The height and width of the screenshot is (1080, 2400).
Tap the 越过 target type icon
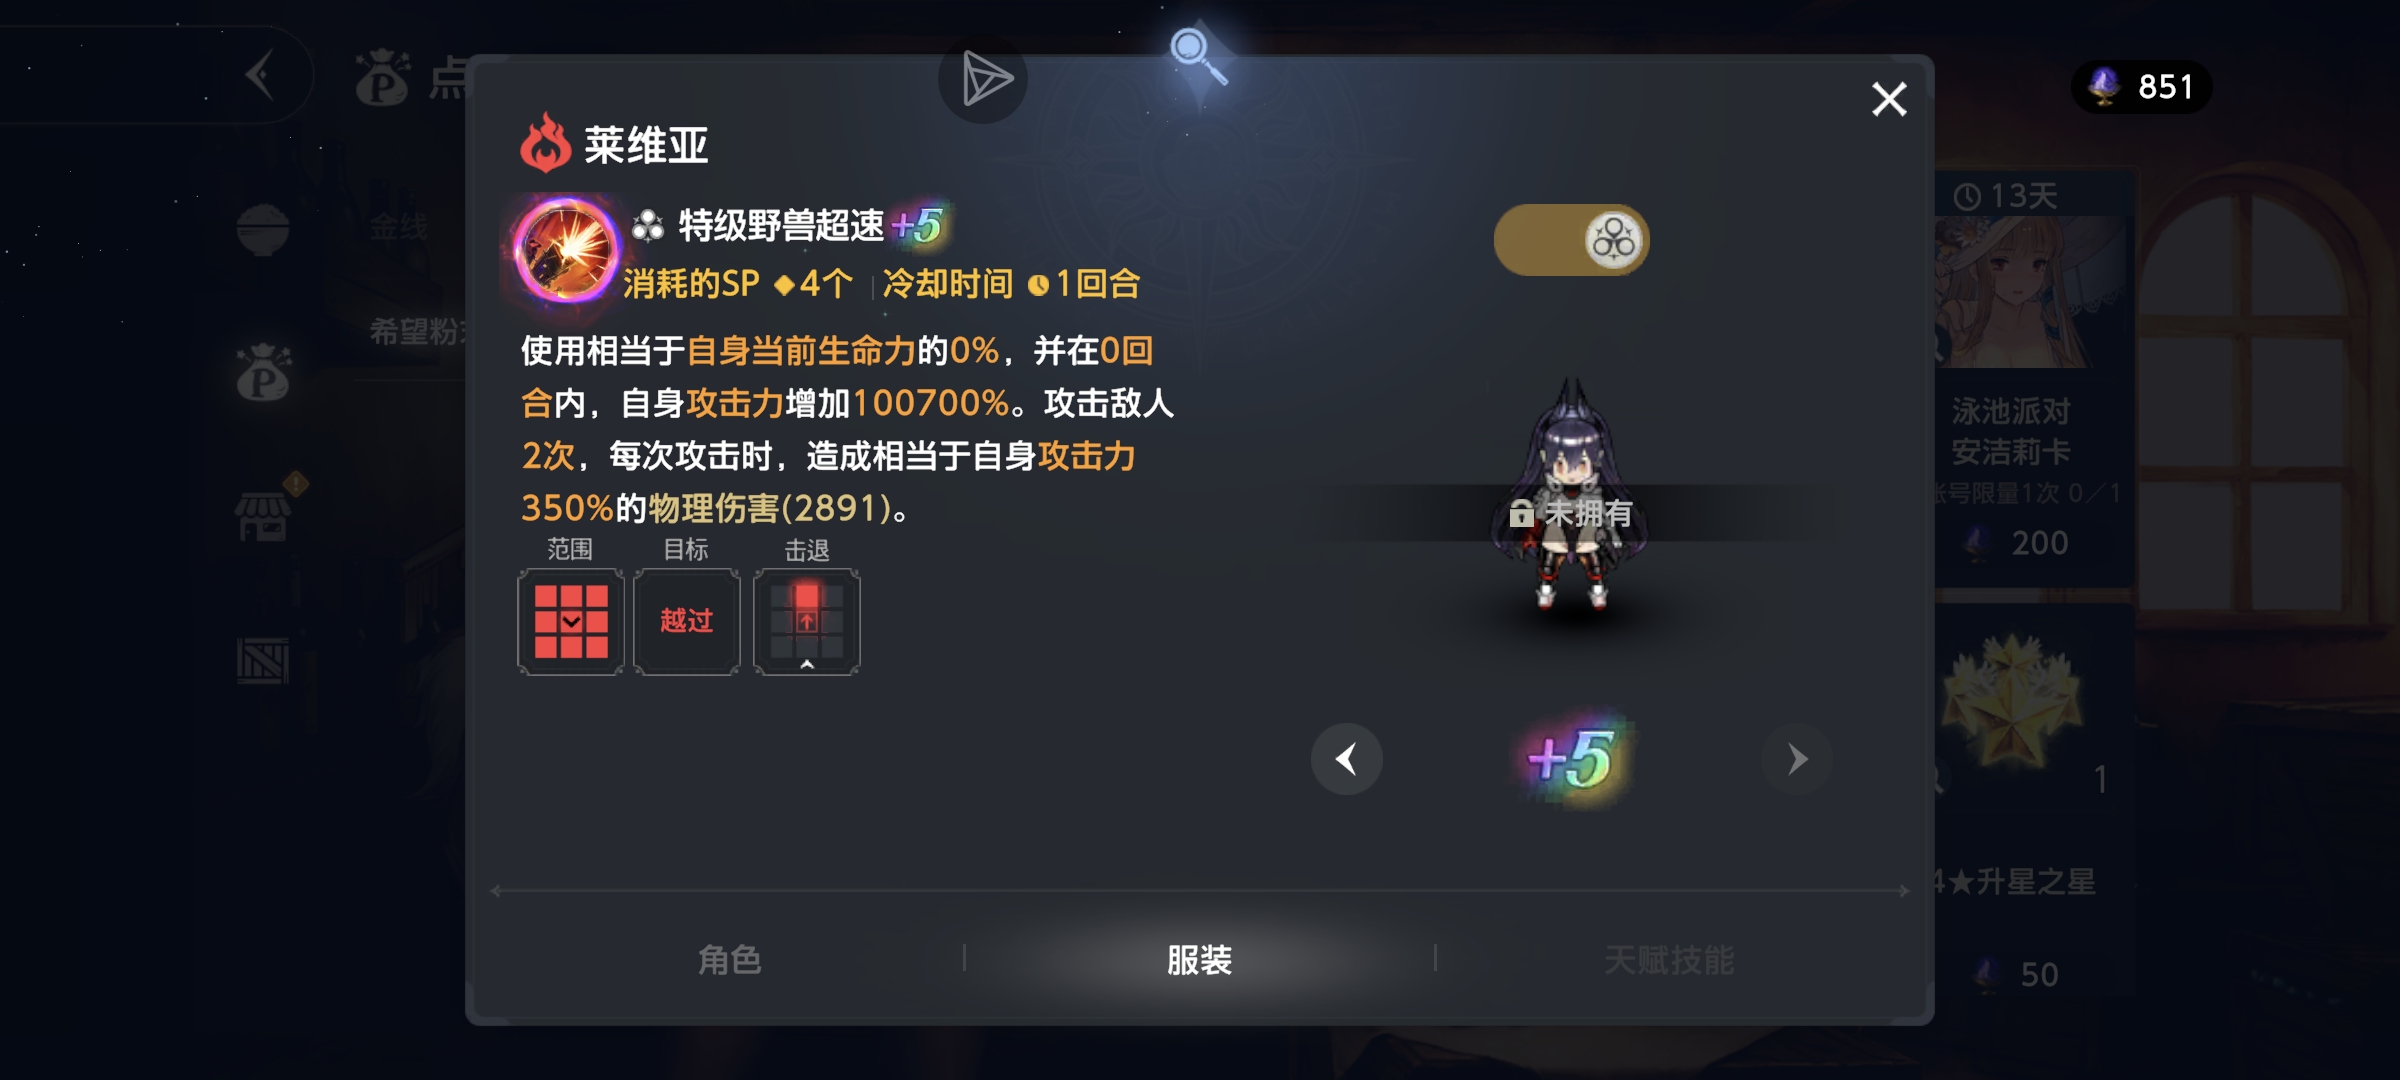click(687, 621)
